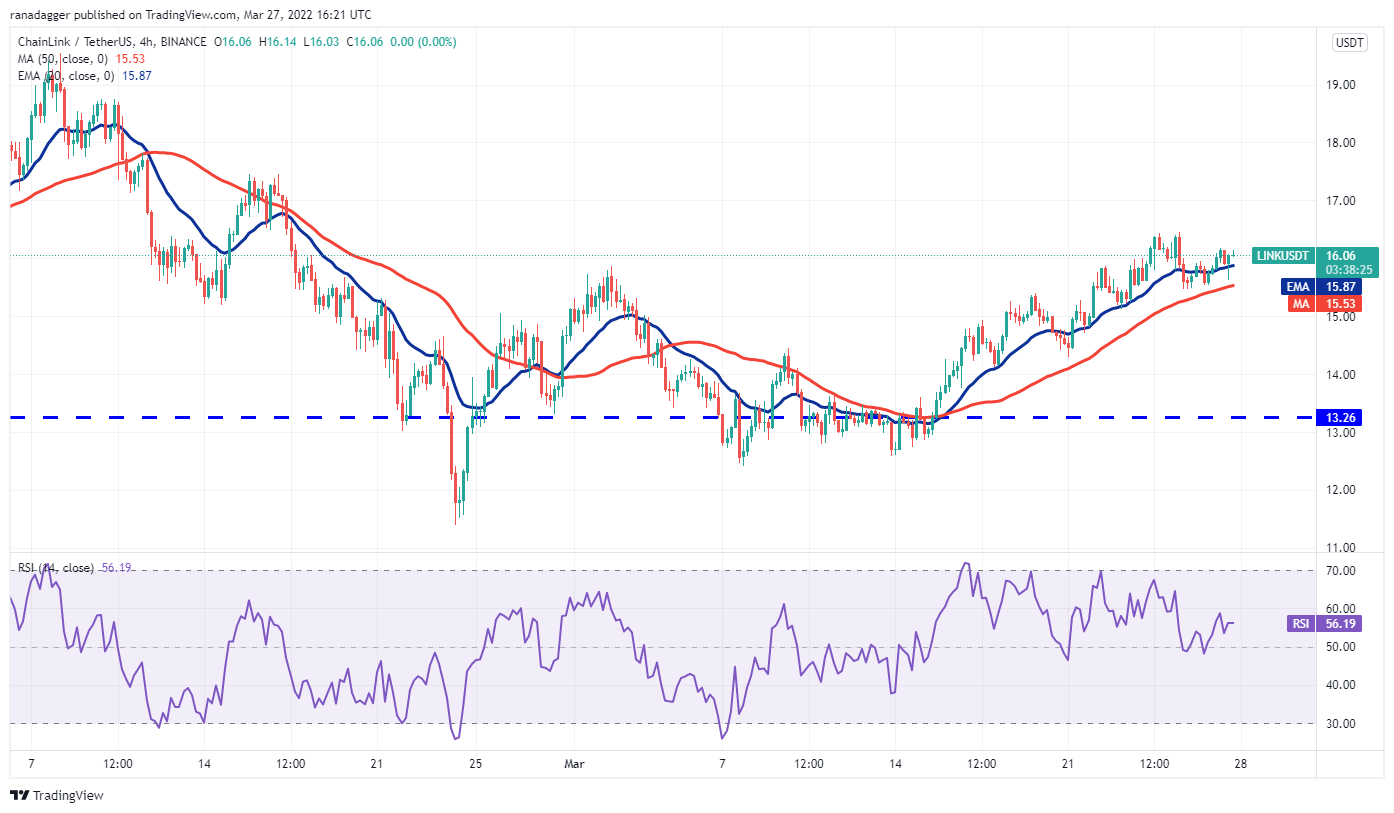Viewport: 1394px width, 813px height.
Task: Select the blue EMA tag on price scale
Action: [x=1295, y=286]
